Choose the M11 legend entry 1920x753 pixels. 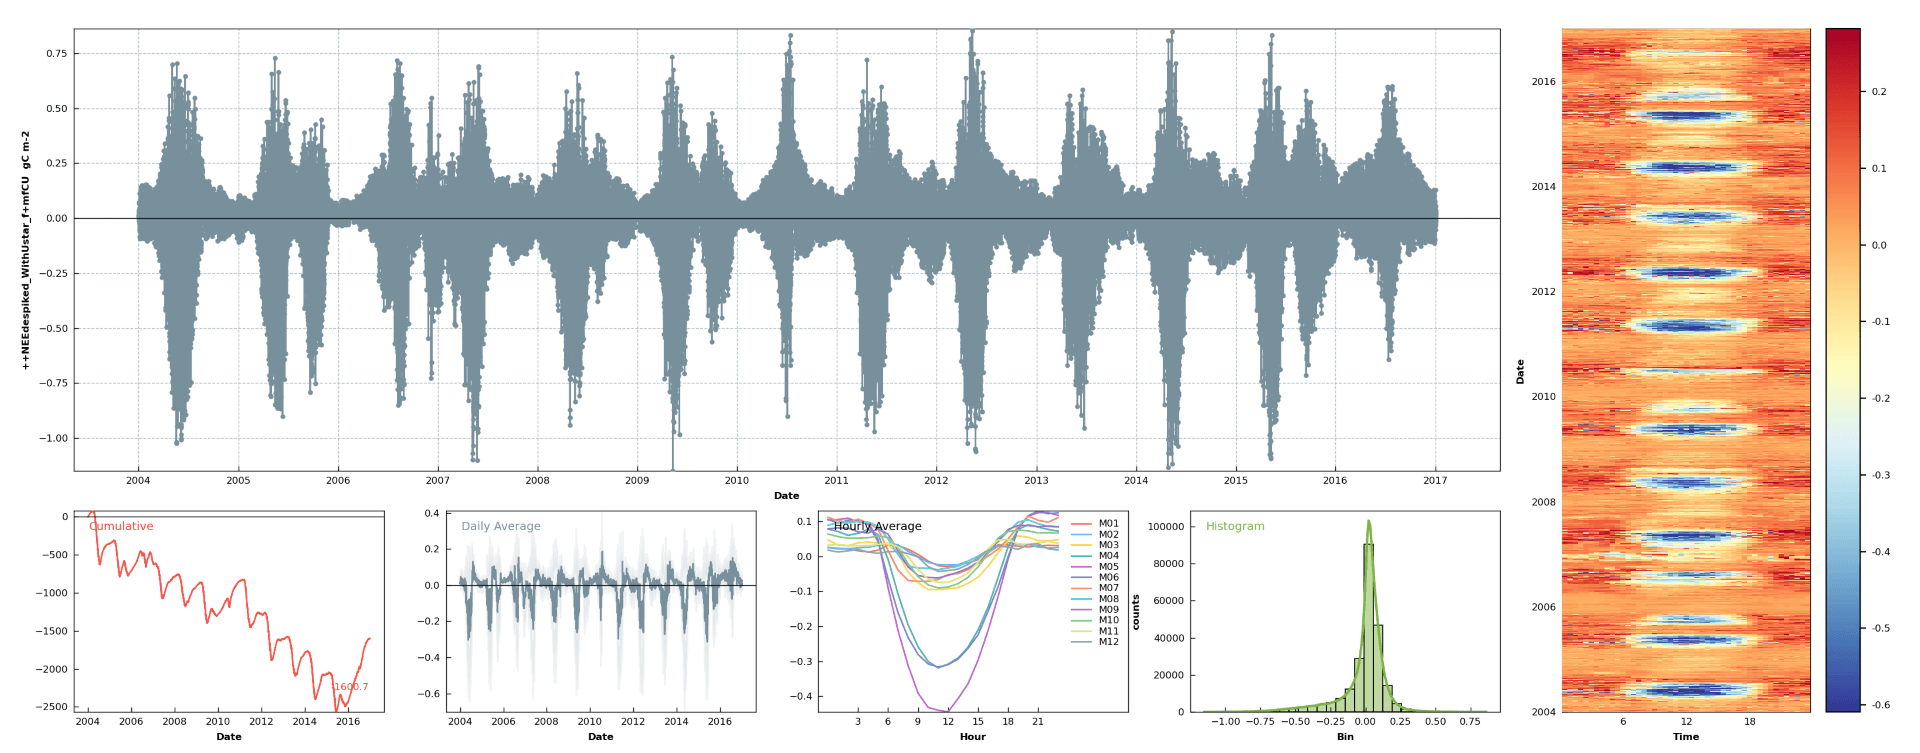[x=1095, y=631]
